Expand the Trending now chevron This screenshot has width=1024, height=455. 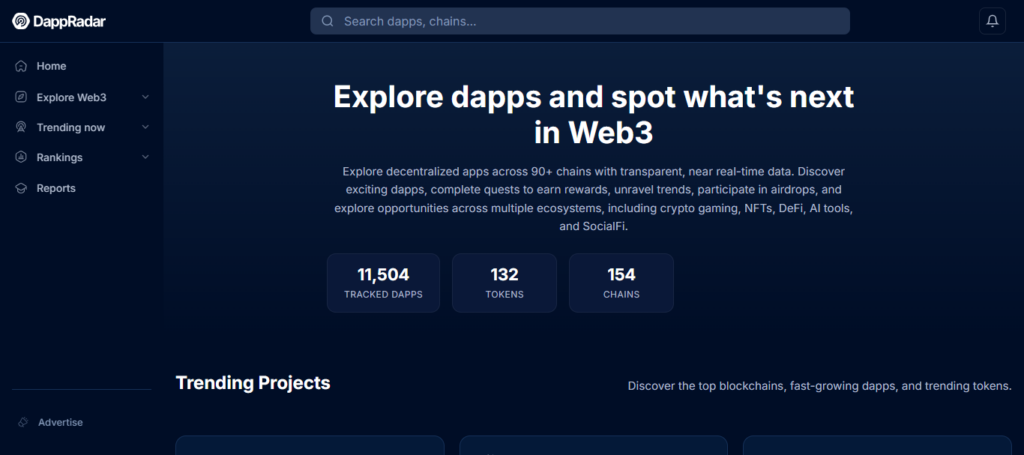click(x=145, y=127)
